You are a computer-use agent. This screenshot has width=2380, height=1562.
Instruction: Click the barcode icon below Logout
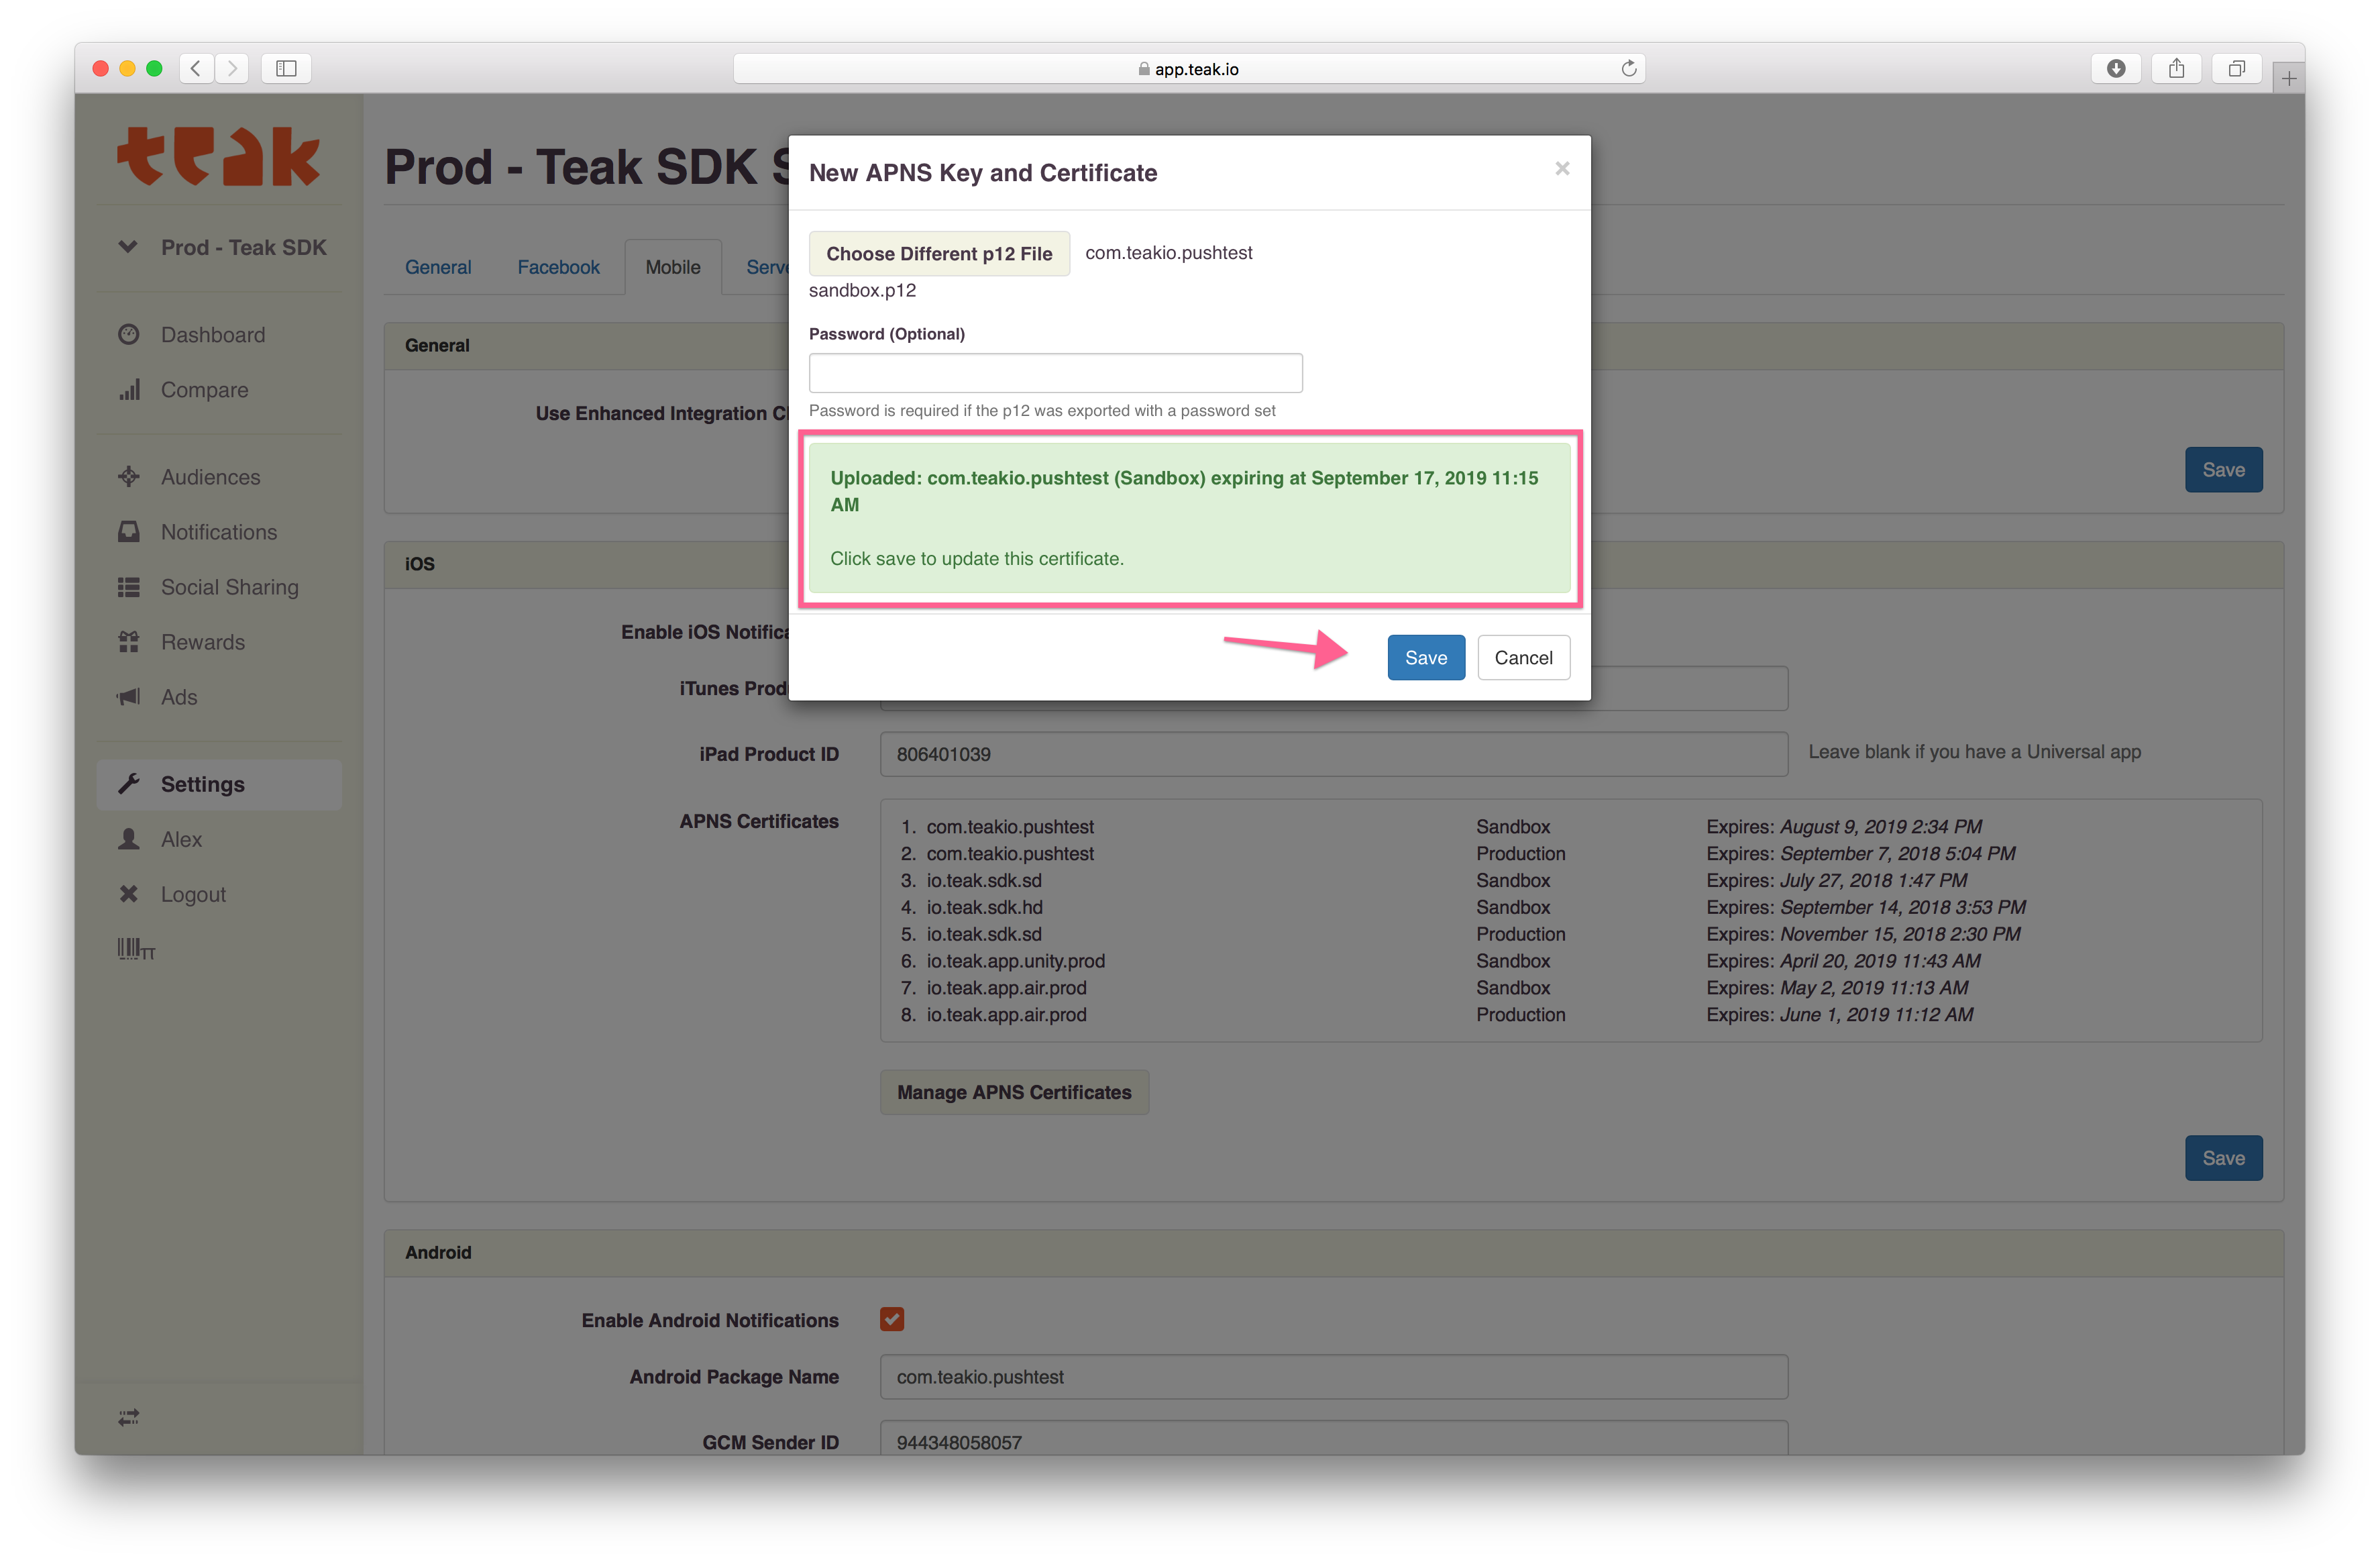coord(136,948)
